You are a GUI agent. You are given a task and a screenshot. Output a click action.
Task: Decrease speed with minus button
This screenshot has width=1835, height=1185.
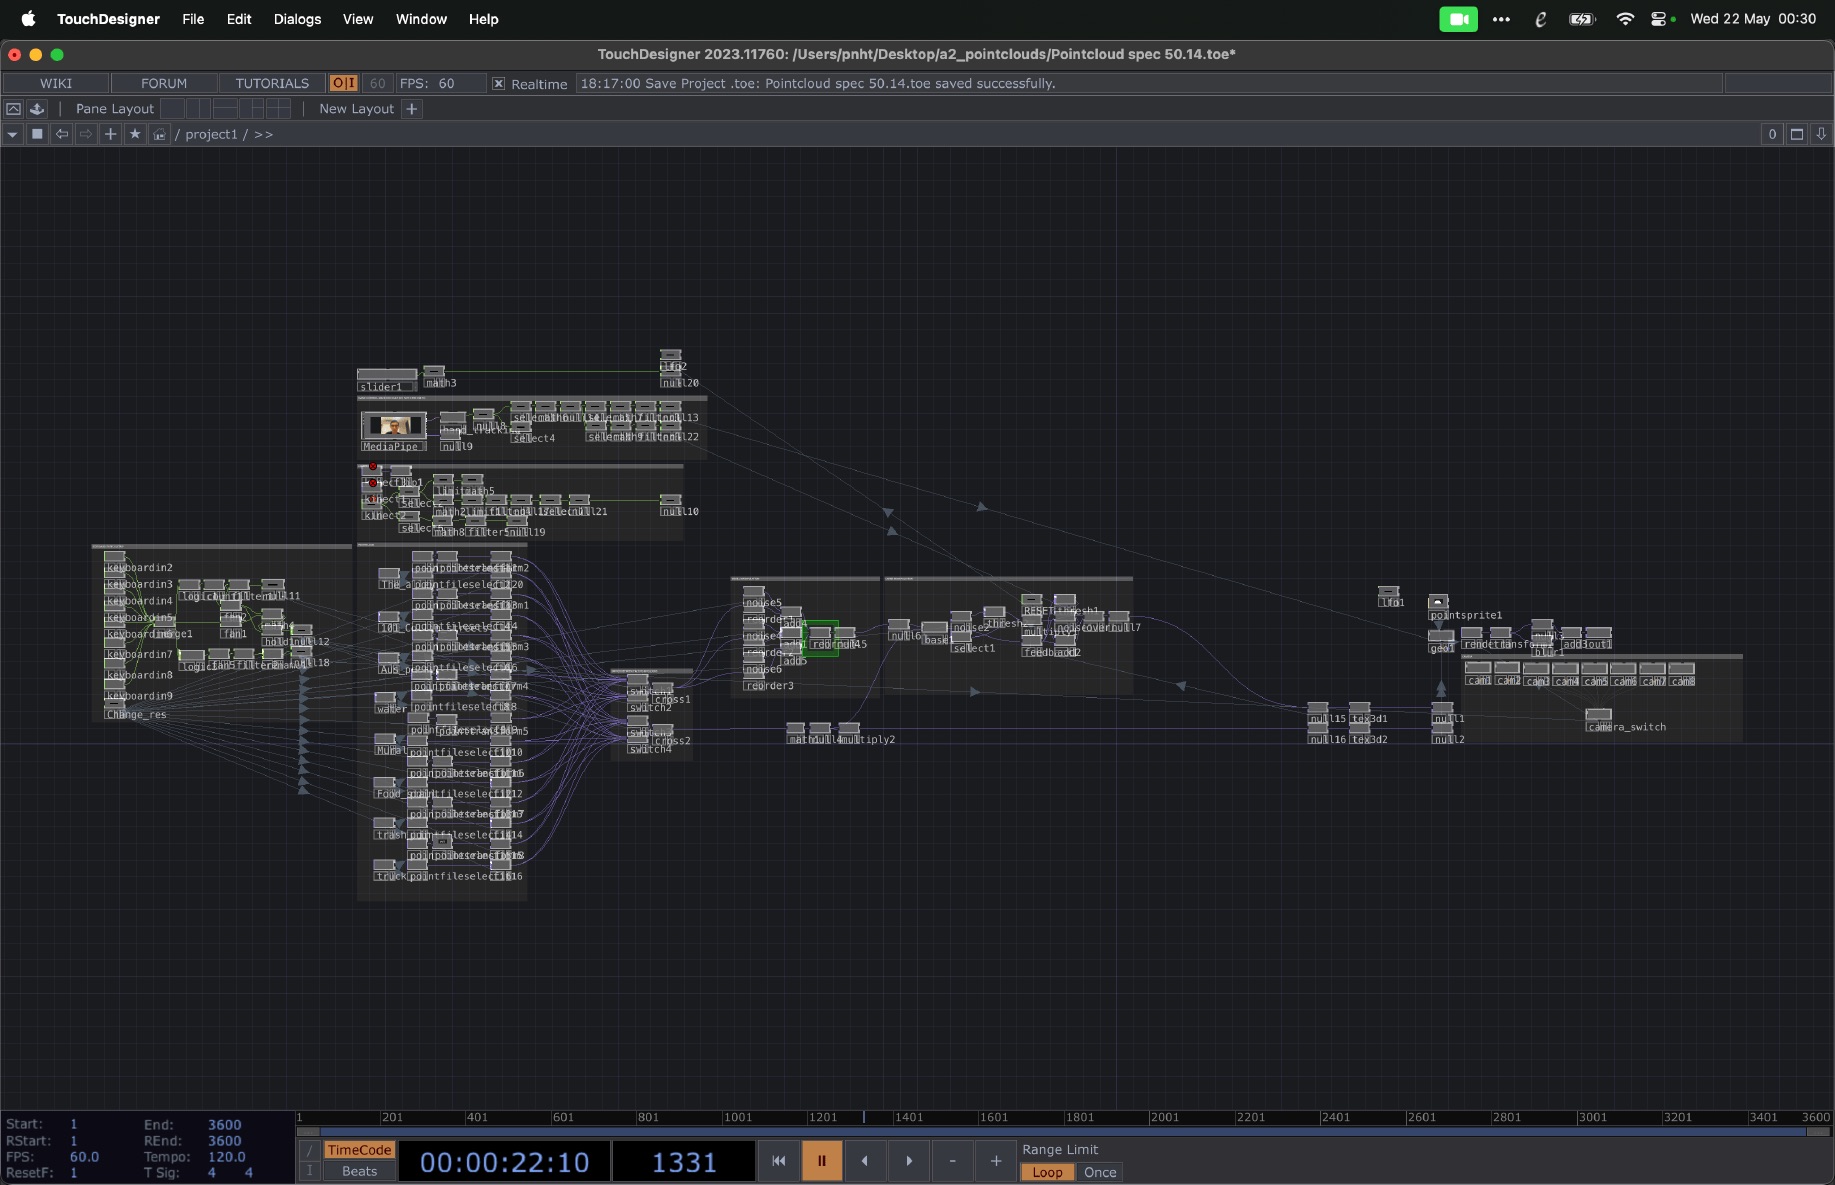pyautogui.click(x=952, y=1161)
